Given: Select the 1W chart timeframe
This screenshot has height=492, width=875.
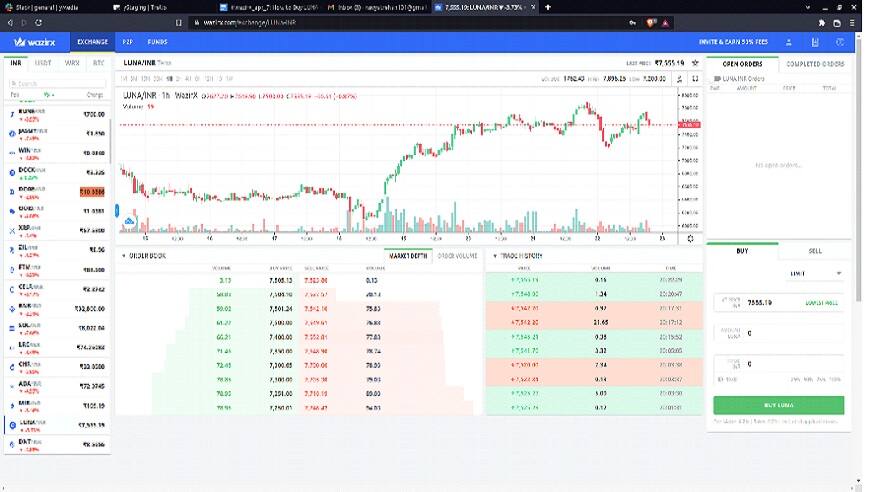Looking at the screenshot, I should [229, 79].
